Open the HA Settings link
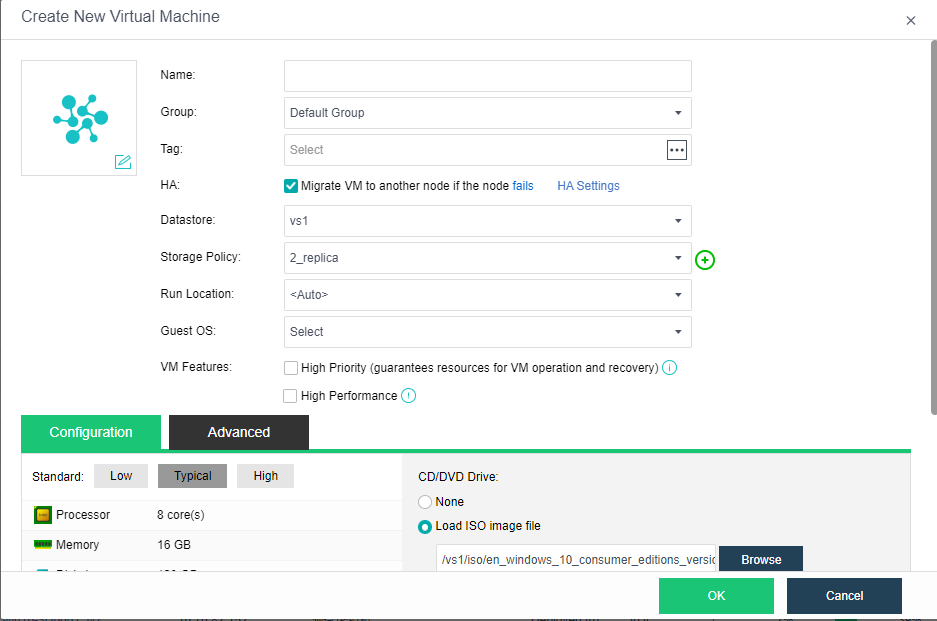The height and width of the screenshot is (621, 937). tap(588, 186)
